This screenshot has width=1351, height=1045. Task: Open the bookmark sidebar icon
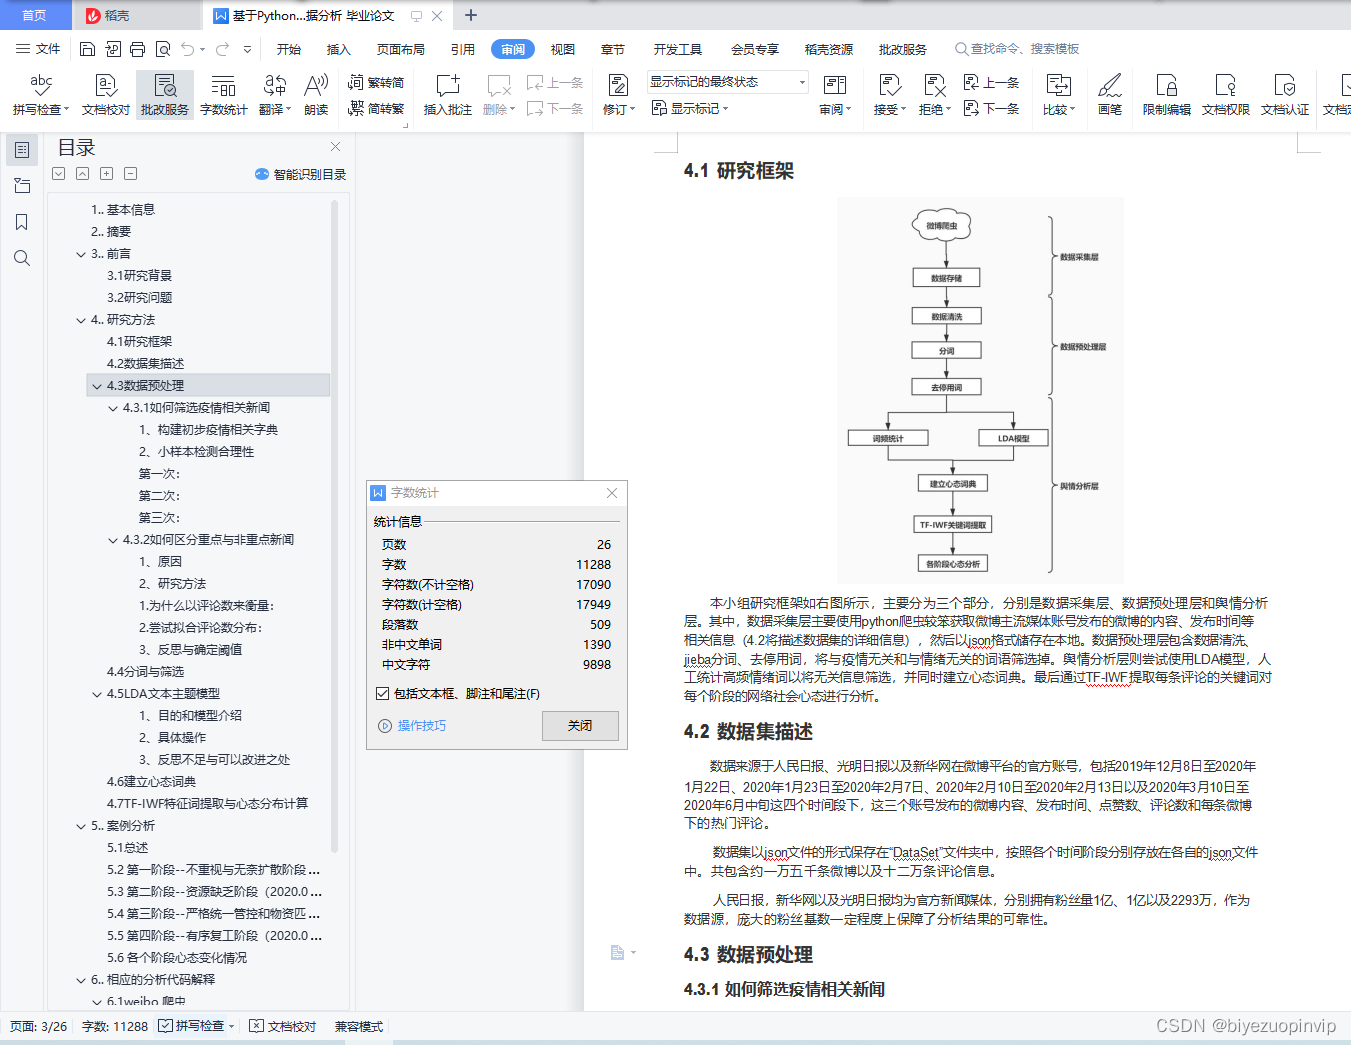22,222
